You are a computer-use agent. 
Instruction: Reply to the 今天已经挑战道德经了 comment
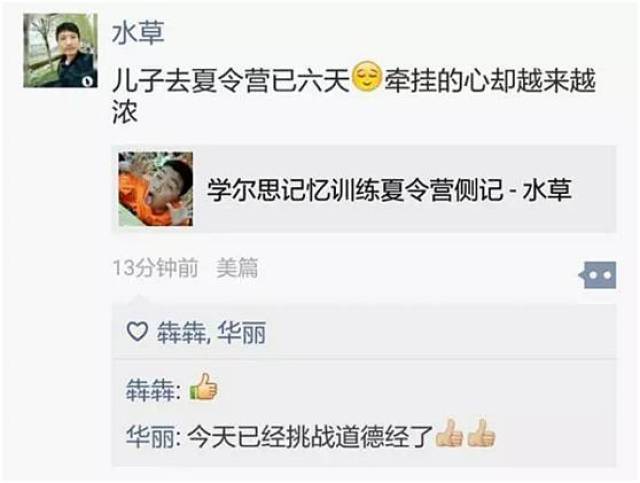pyautogui.click(x=310, y=436)
